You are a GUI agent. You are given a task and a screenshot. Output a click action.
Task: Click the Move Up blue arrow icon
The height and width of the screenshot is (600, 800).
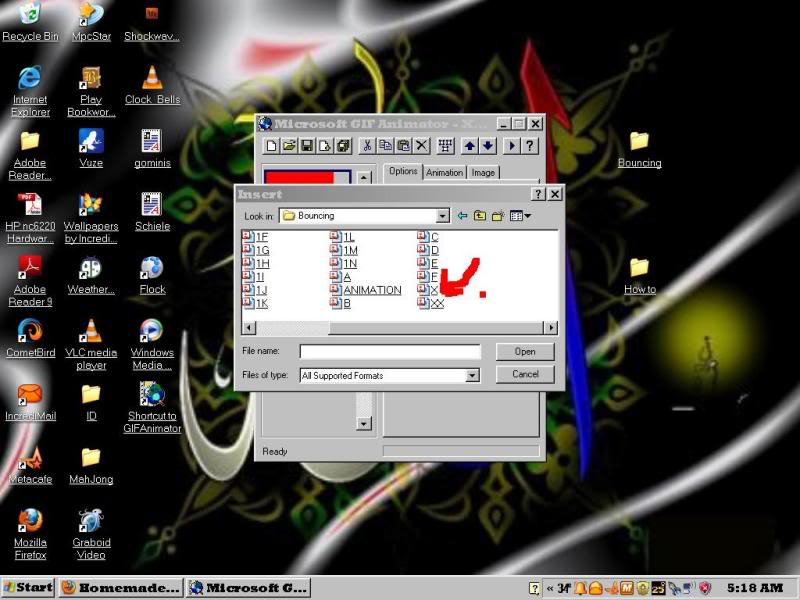coord(470,146)
